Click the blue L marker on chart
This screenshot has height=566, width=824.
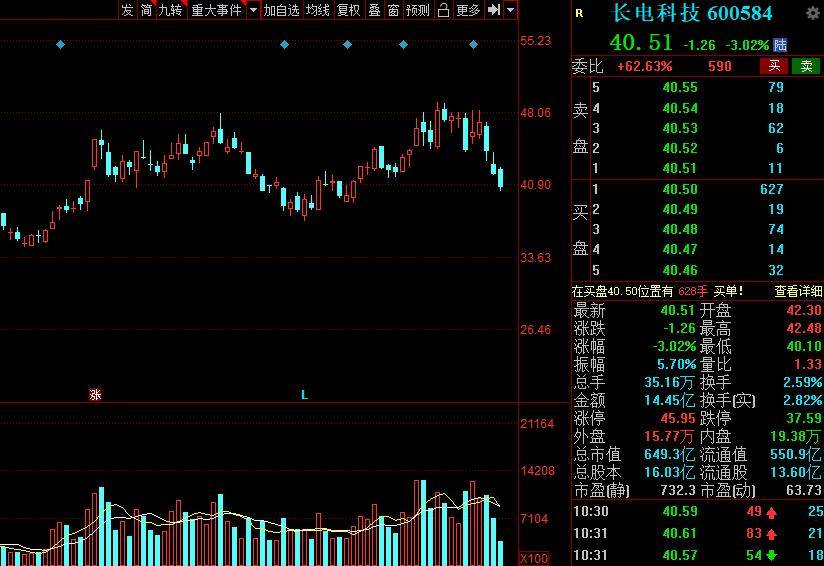[x=304, y=395]
